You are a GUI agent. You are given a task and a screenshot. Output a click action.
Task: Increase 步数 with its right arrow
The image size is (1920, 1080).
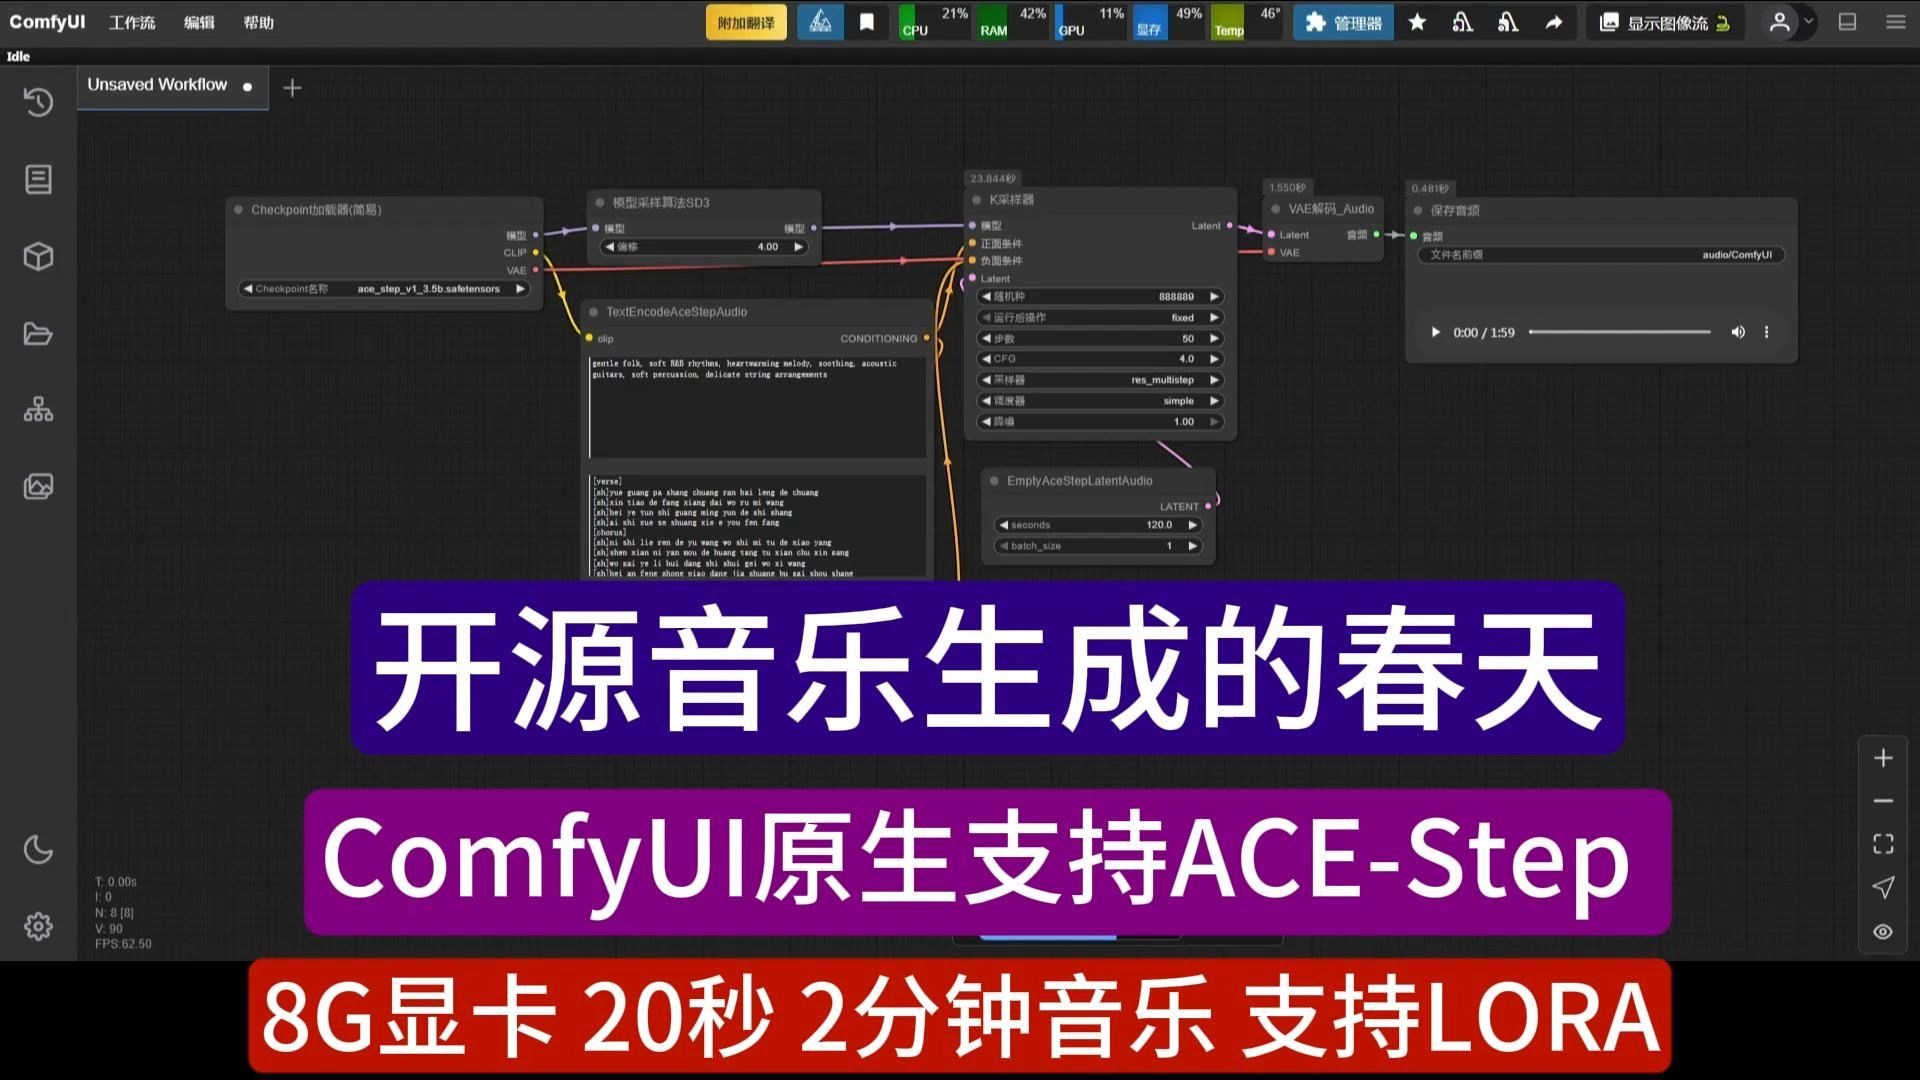click(x=1214, y=338)
